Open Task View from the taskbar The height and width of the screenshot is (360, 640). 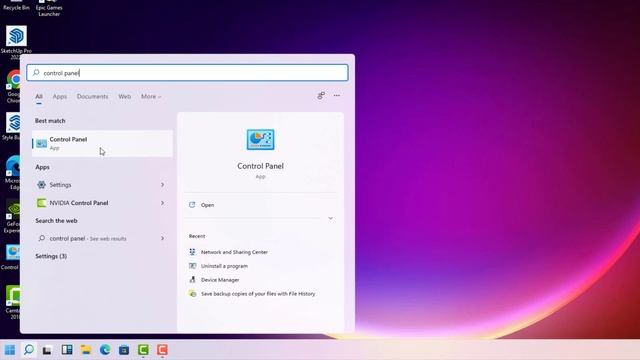click(x=47, y=350)
